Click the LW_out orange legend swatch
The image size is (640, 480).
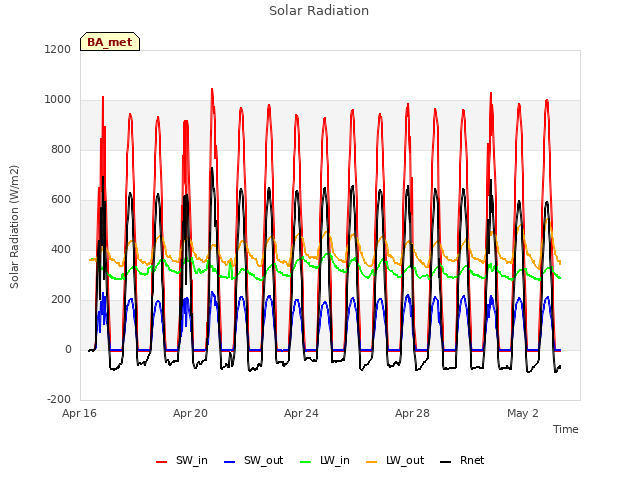coord(372,462)
